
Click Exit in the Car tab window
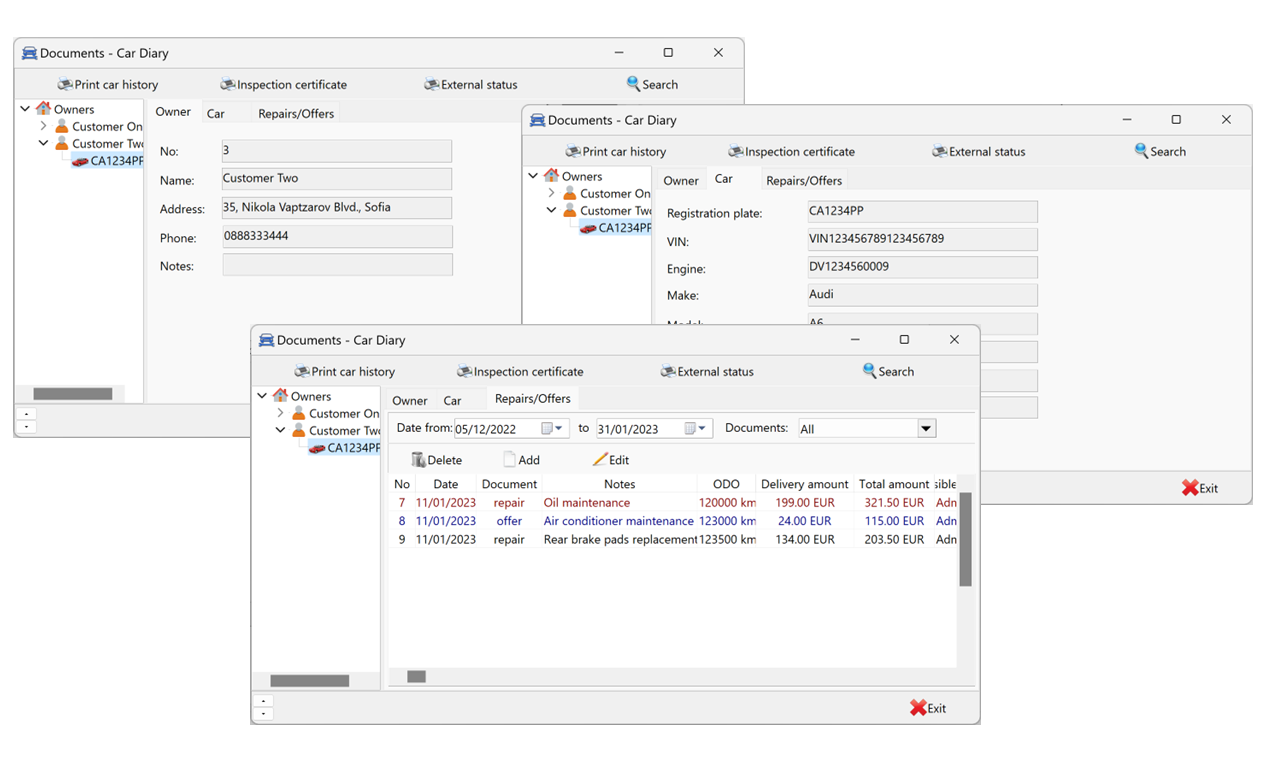(x=1200, y=488)
